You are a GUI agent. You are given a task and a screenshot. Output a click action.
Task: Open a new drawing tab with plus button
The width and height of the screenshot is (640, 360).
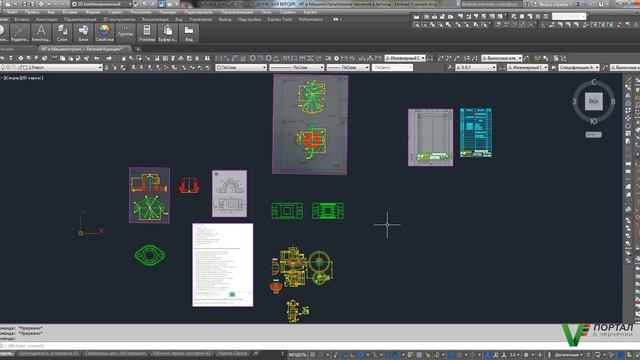[138, 49]
